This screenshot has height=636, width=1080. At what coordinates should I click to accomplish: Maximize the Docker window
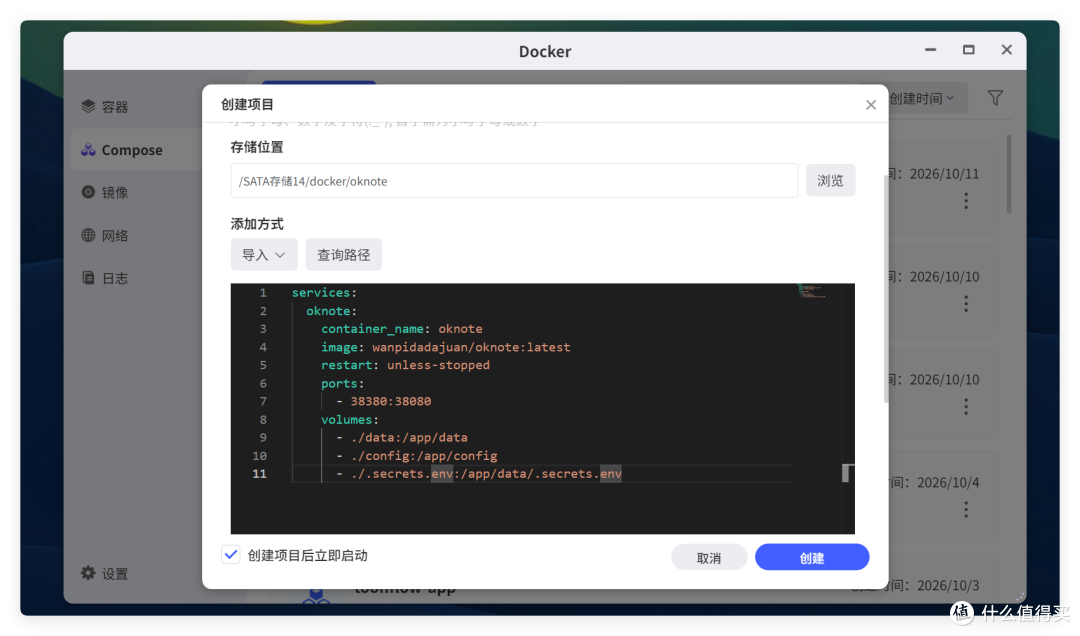(x=968, y=50)
